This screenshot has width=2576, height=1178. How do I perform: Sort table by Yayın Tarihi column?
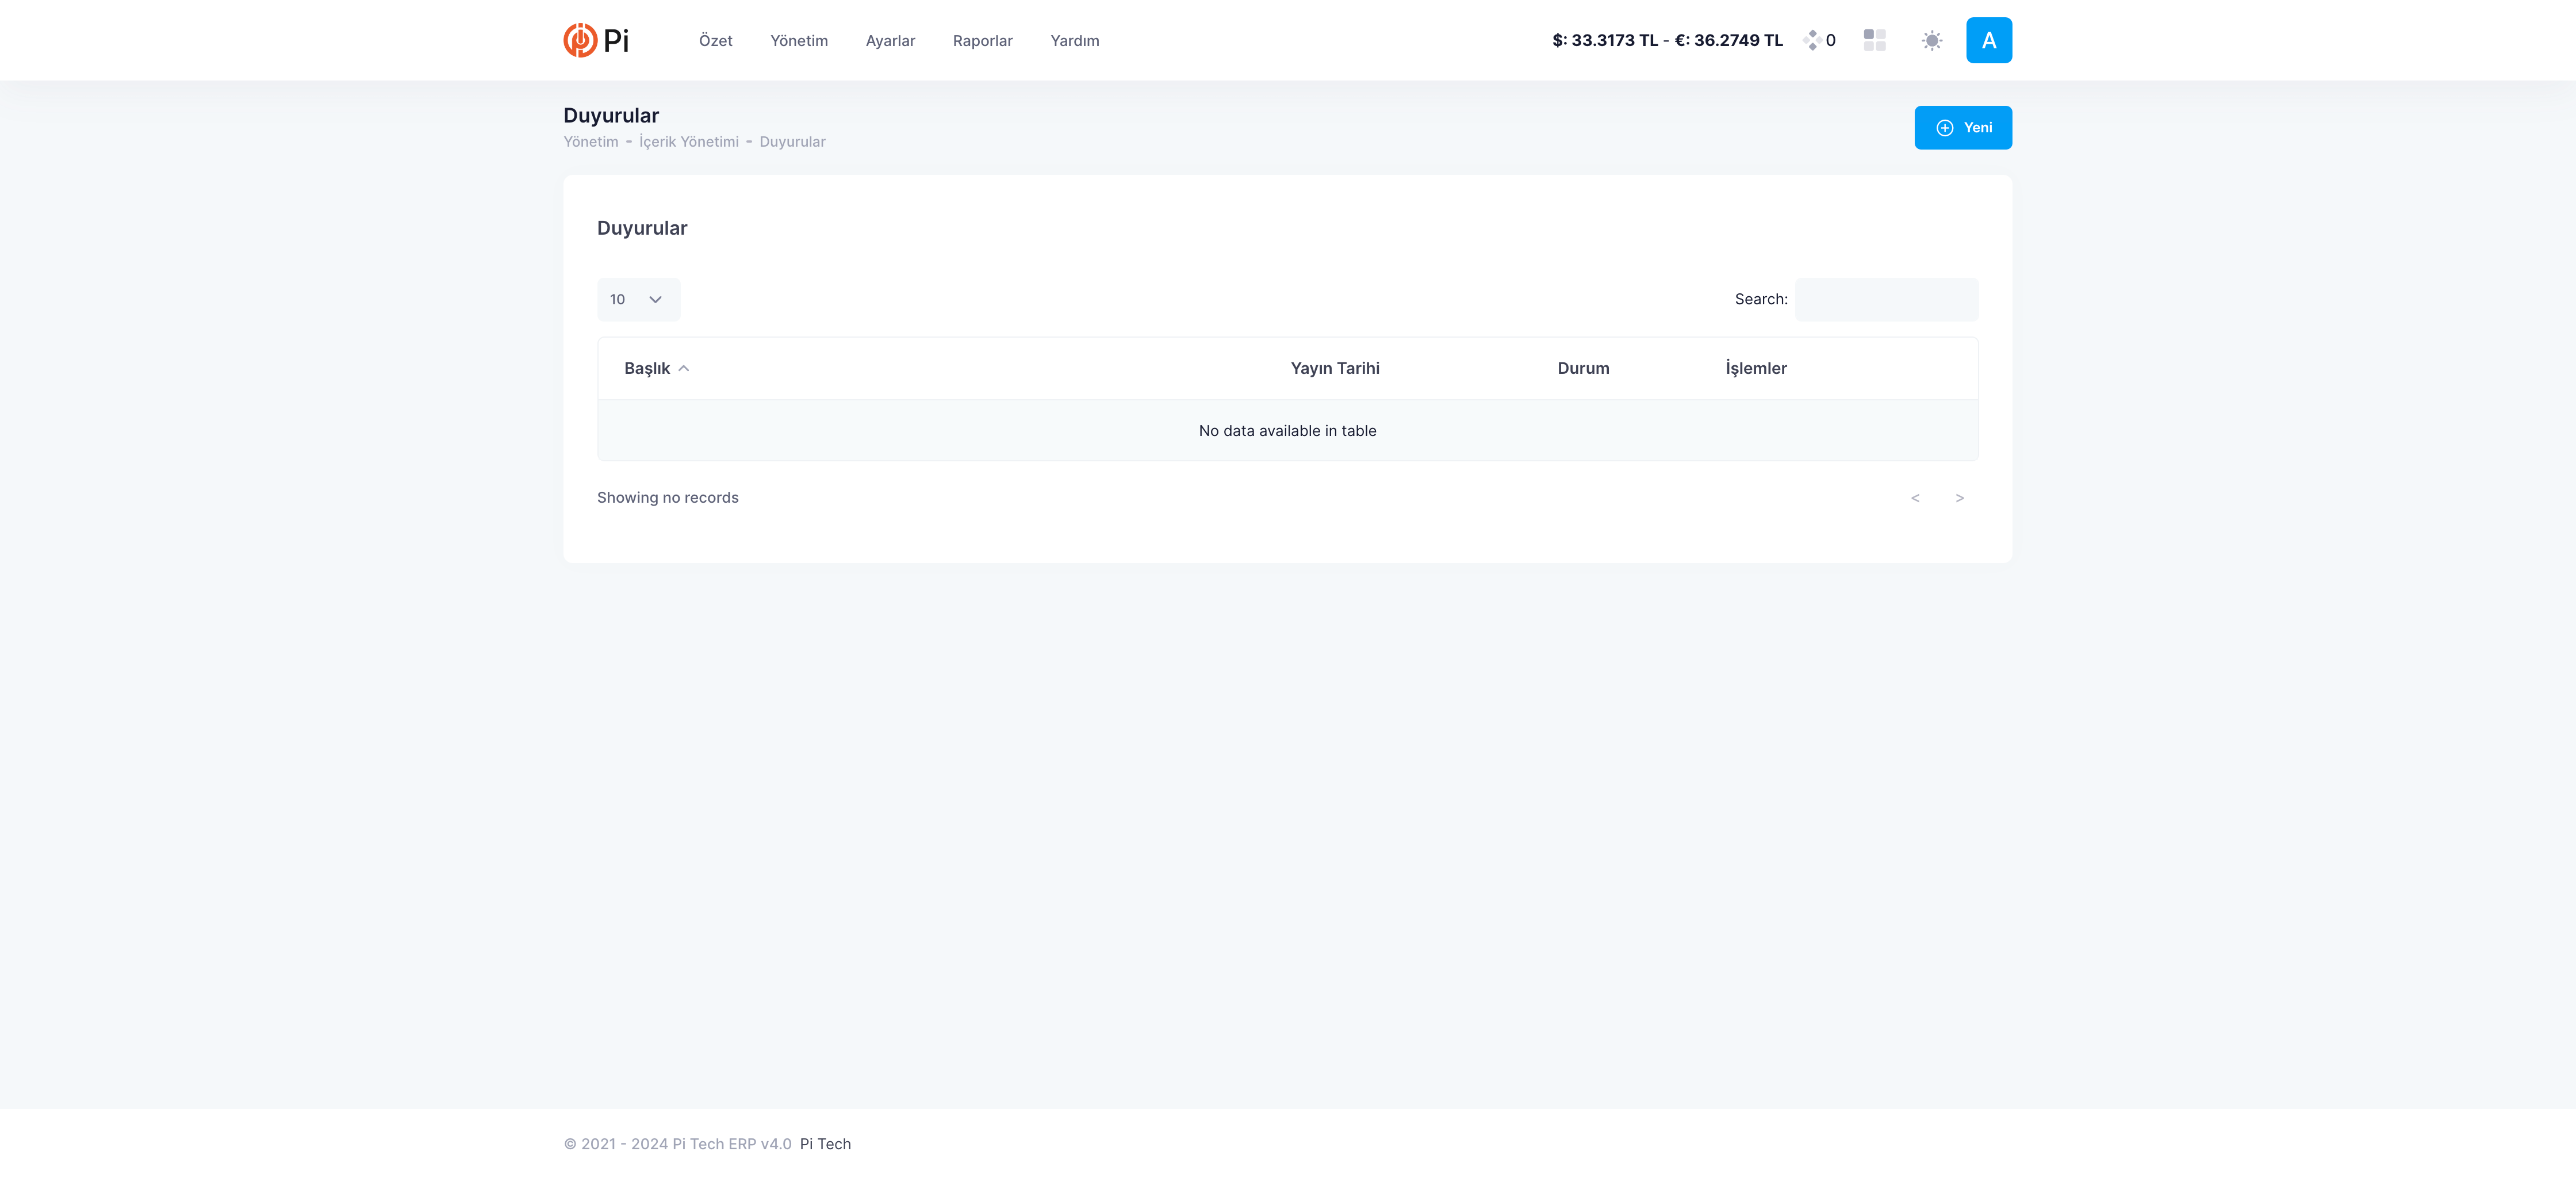(1334, 369)
